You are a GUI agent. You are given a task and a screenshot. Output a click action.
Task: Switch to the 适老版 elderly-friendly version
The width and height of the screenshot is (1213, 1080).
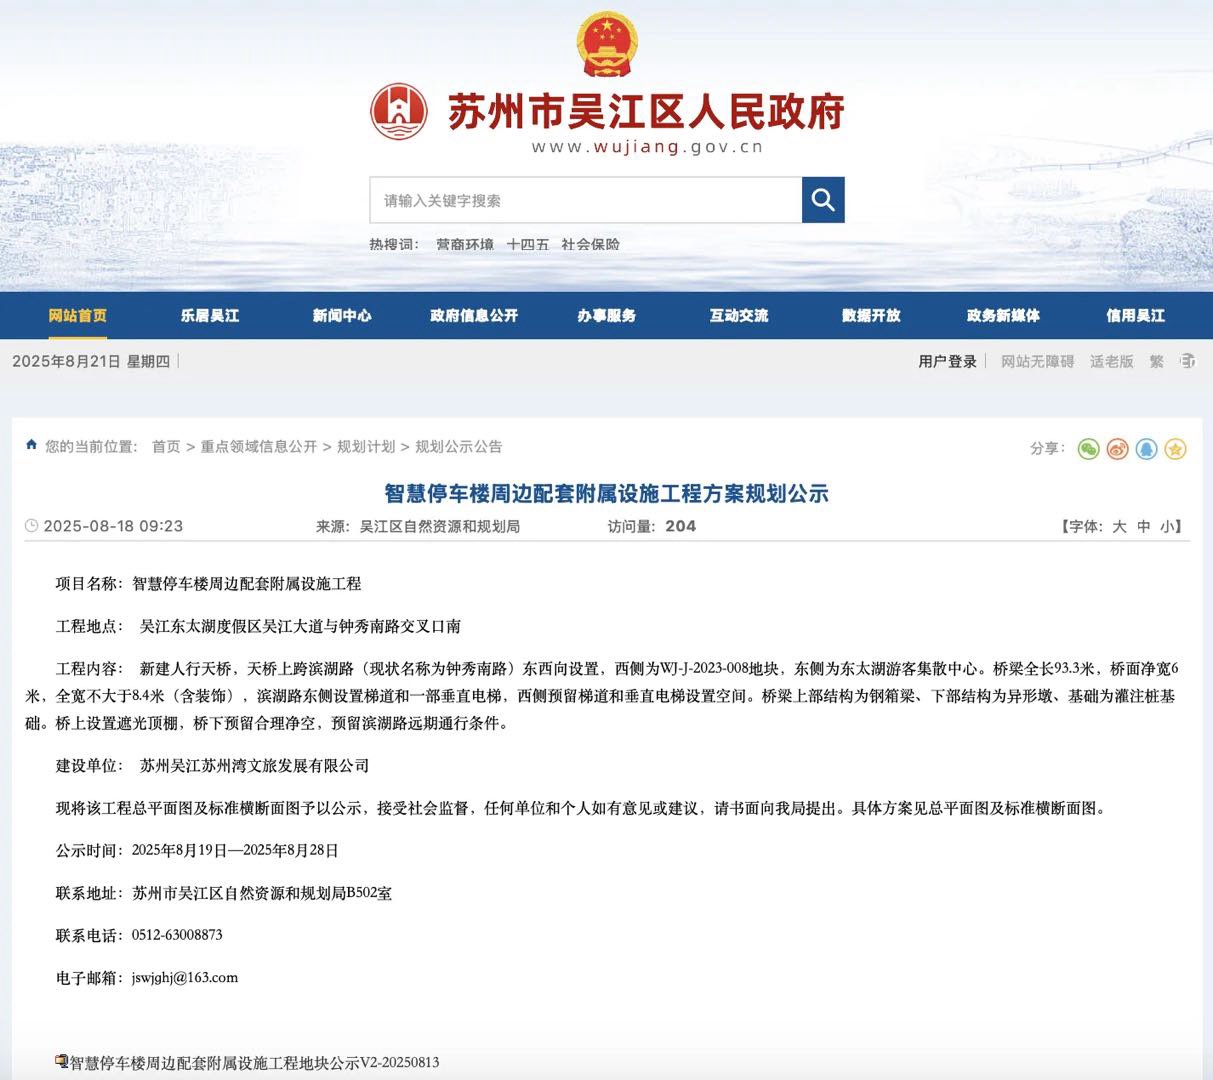click(x=1112, y=361)
